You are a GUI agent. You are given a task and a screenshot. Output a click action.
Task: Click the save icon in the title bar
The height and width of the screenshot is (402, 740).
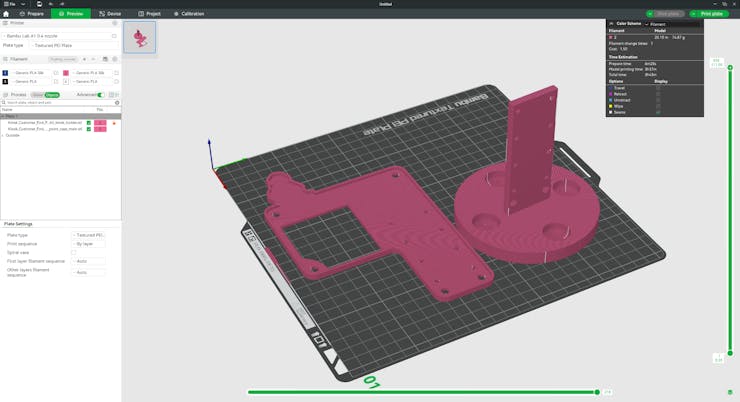(39, 4)
